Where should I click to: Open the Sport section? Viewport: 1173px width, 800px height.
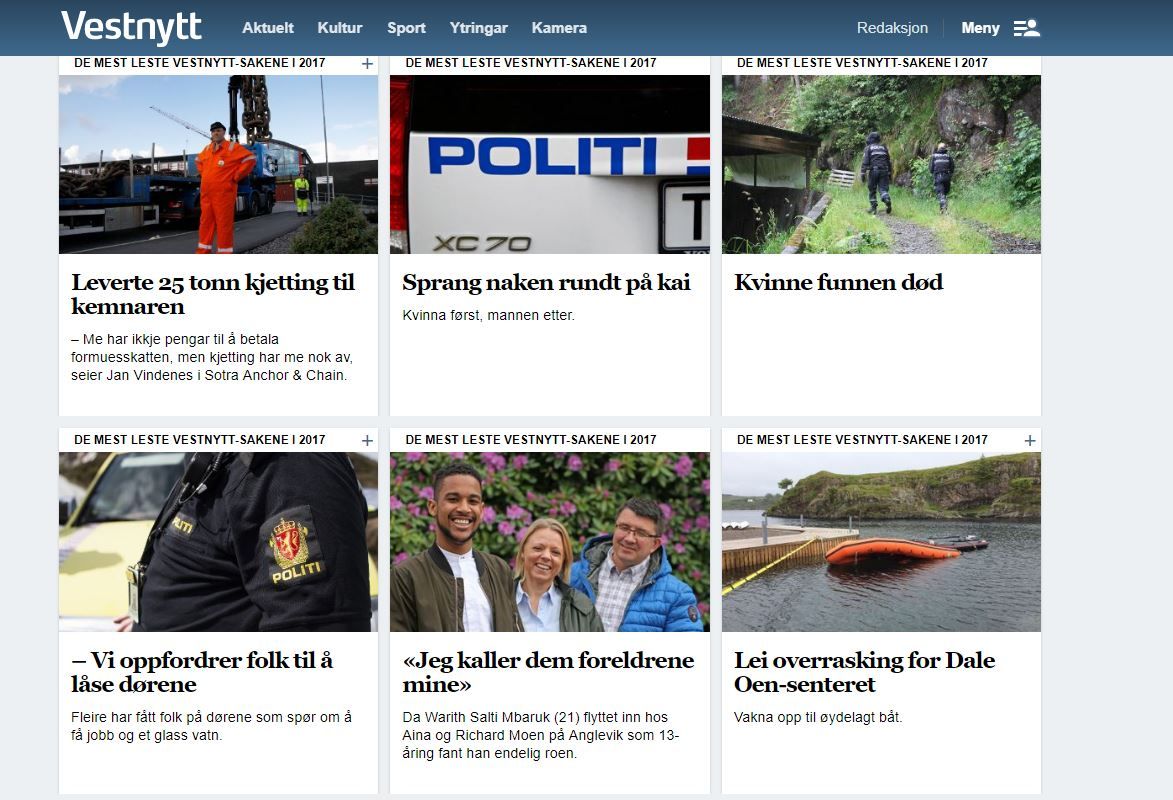tap(406, 28)
